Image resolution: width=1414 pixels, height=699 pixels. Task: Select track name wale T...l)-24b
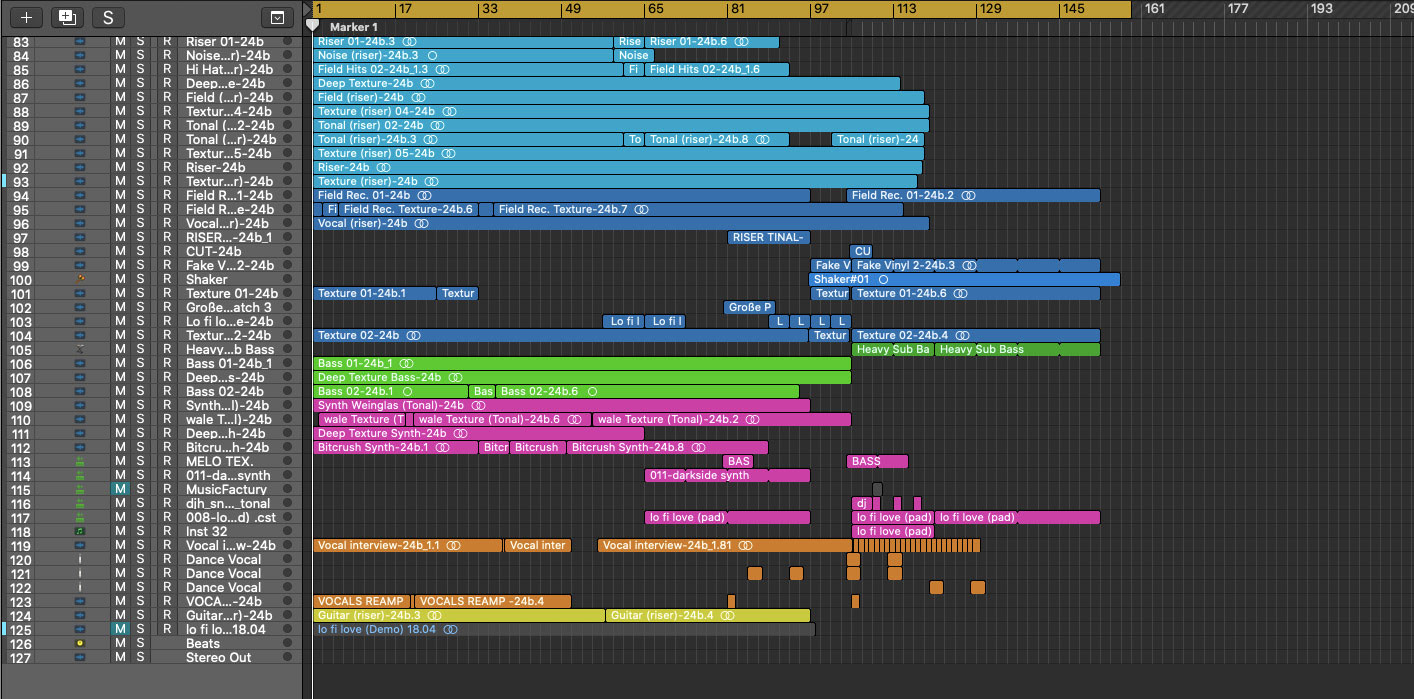(228, 419)
